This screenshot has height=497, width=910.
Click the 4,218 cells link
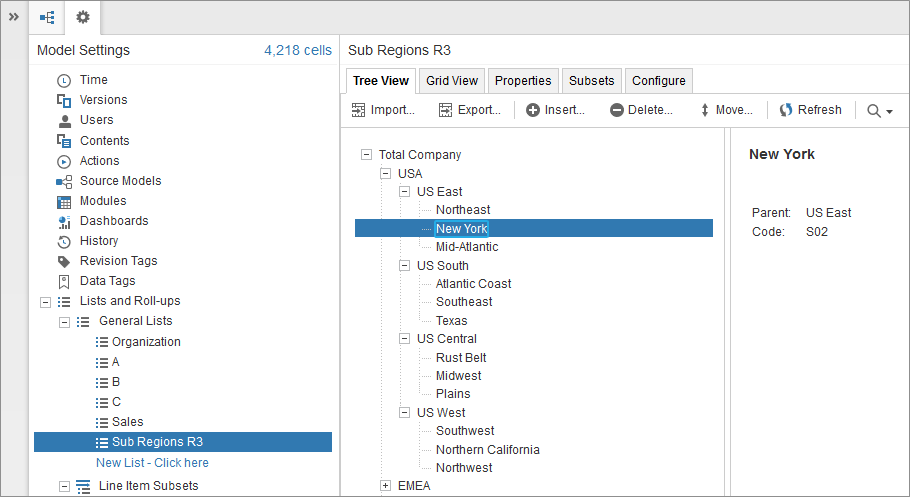[298, 51]
